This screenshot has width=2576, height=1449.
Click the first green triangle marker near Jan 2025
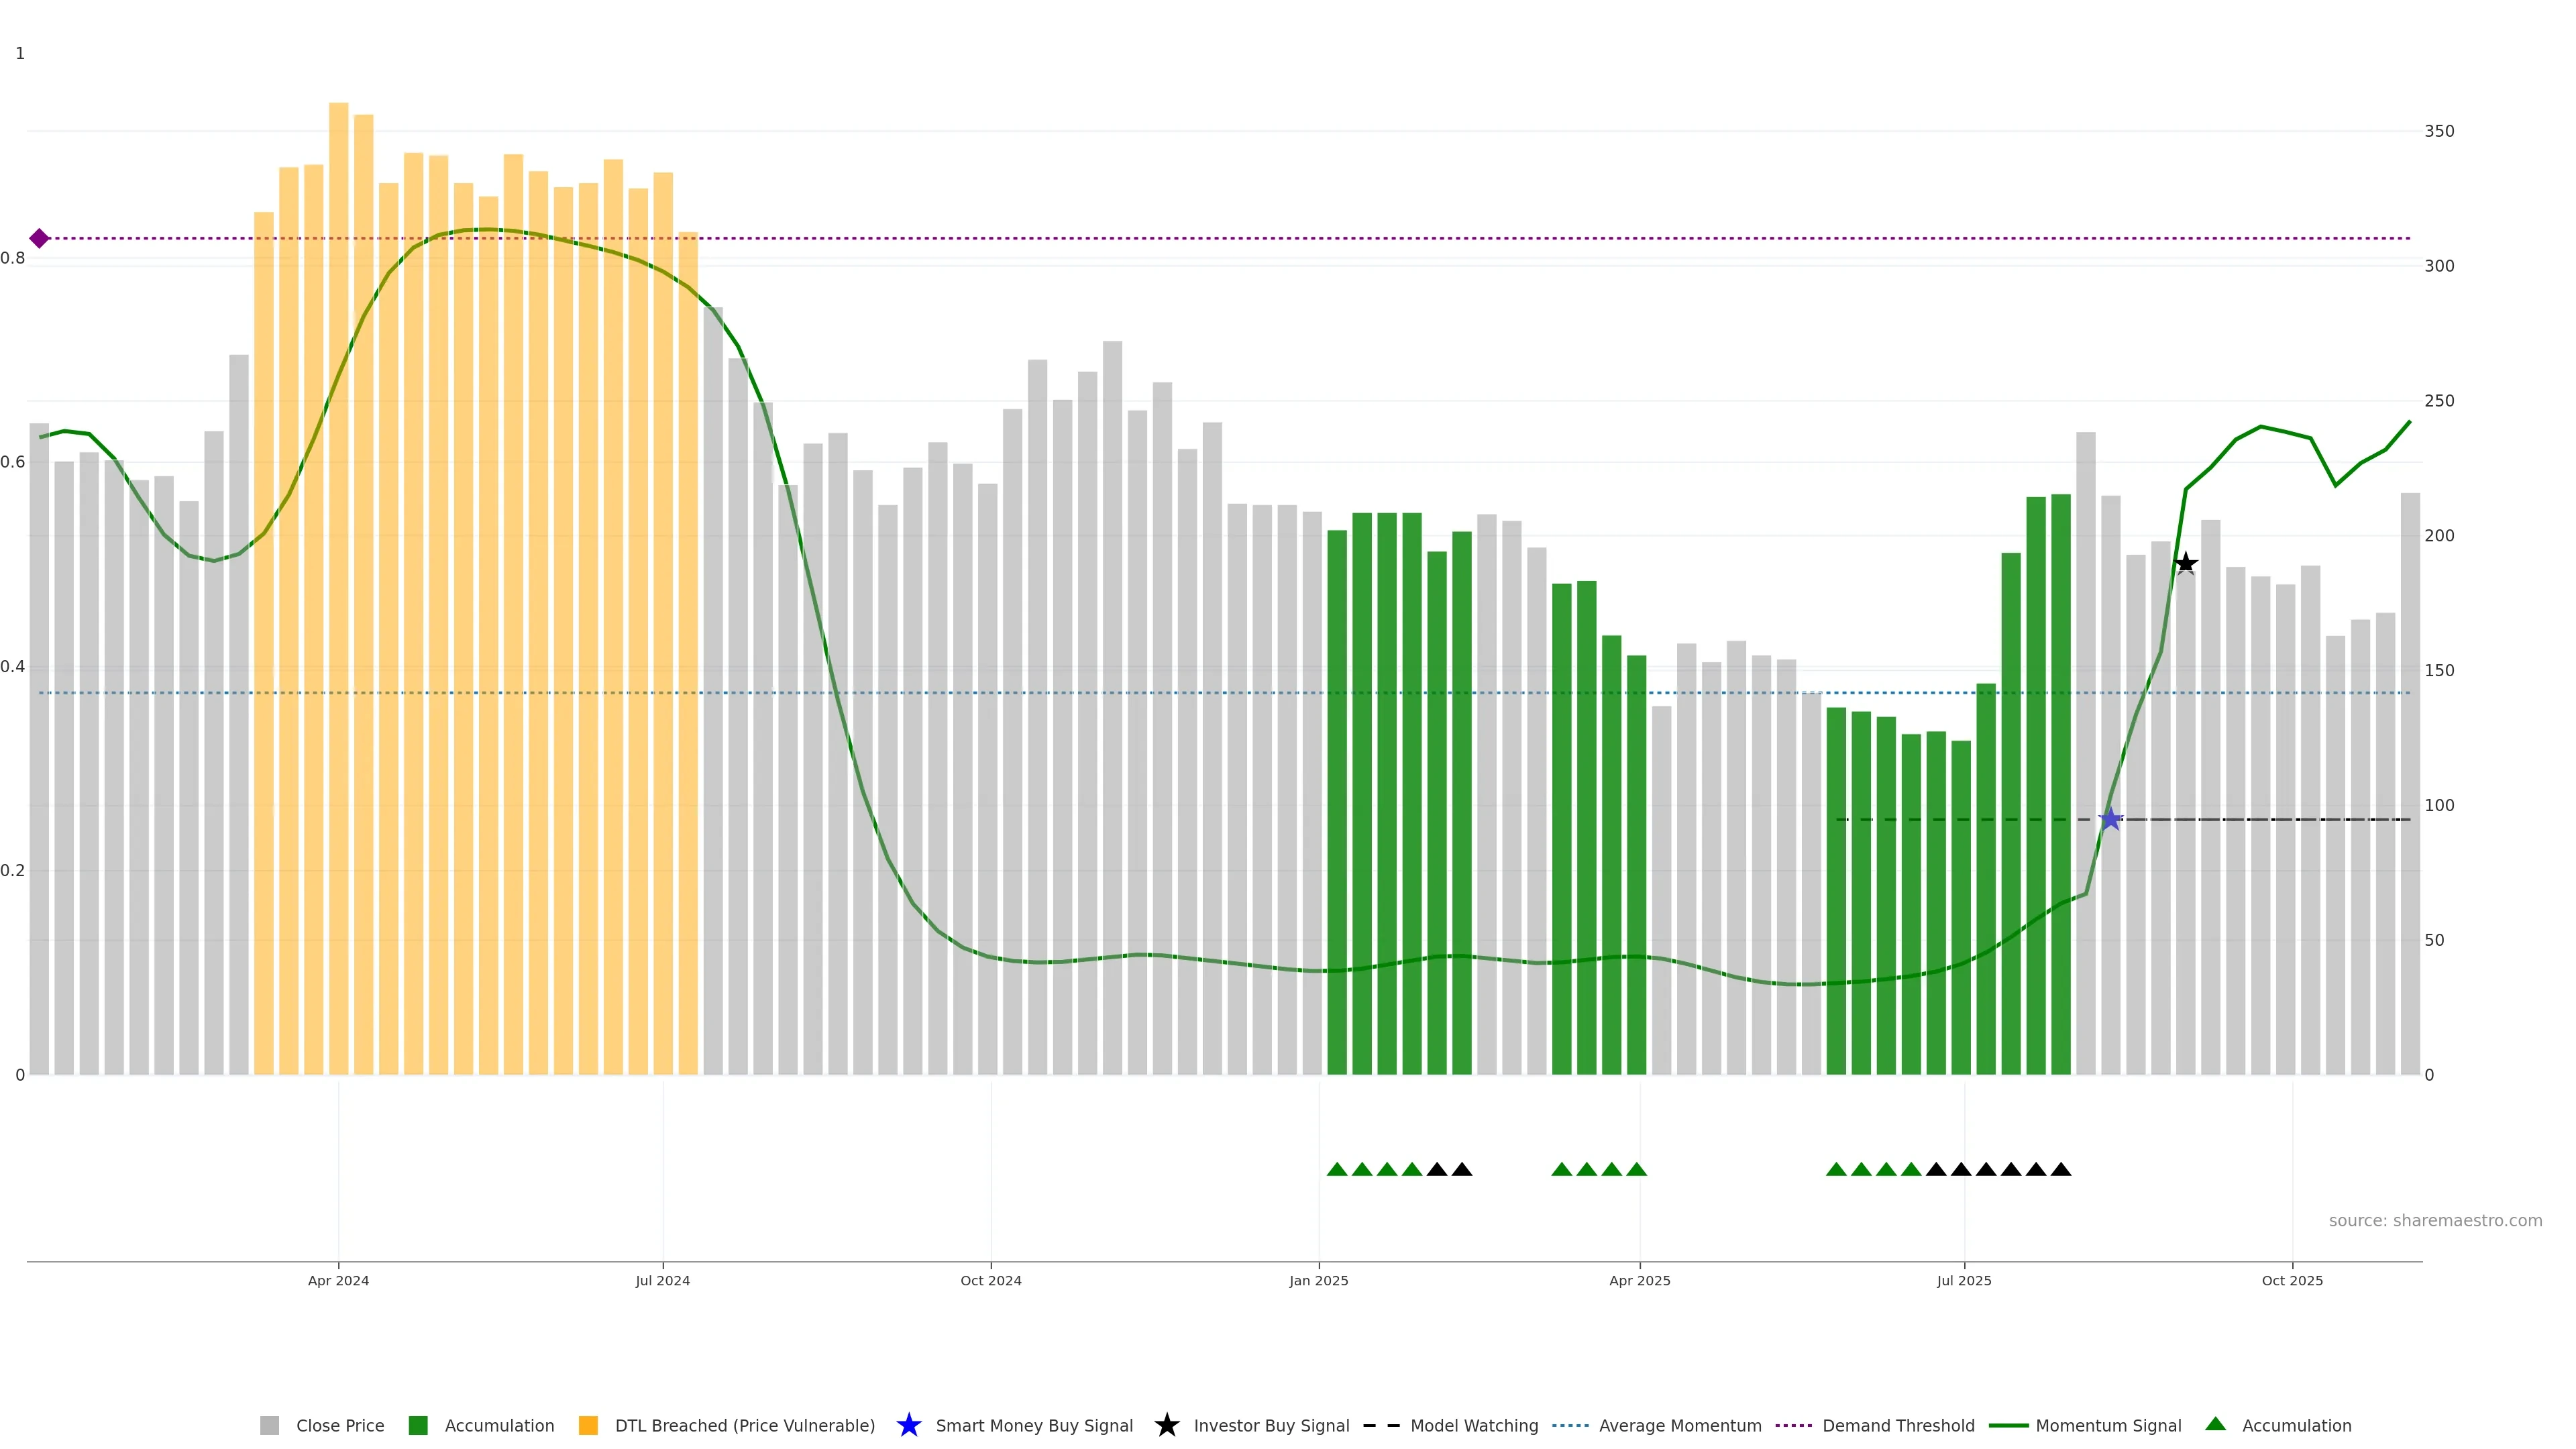[x=1337, y=1169]
